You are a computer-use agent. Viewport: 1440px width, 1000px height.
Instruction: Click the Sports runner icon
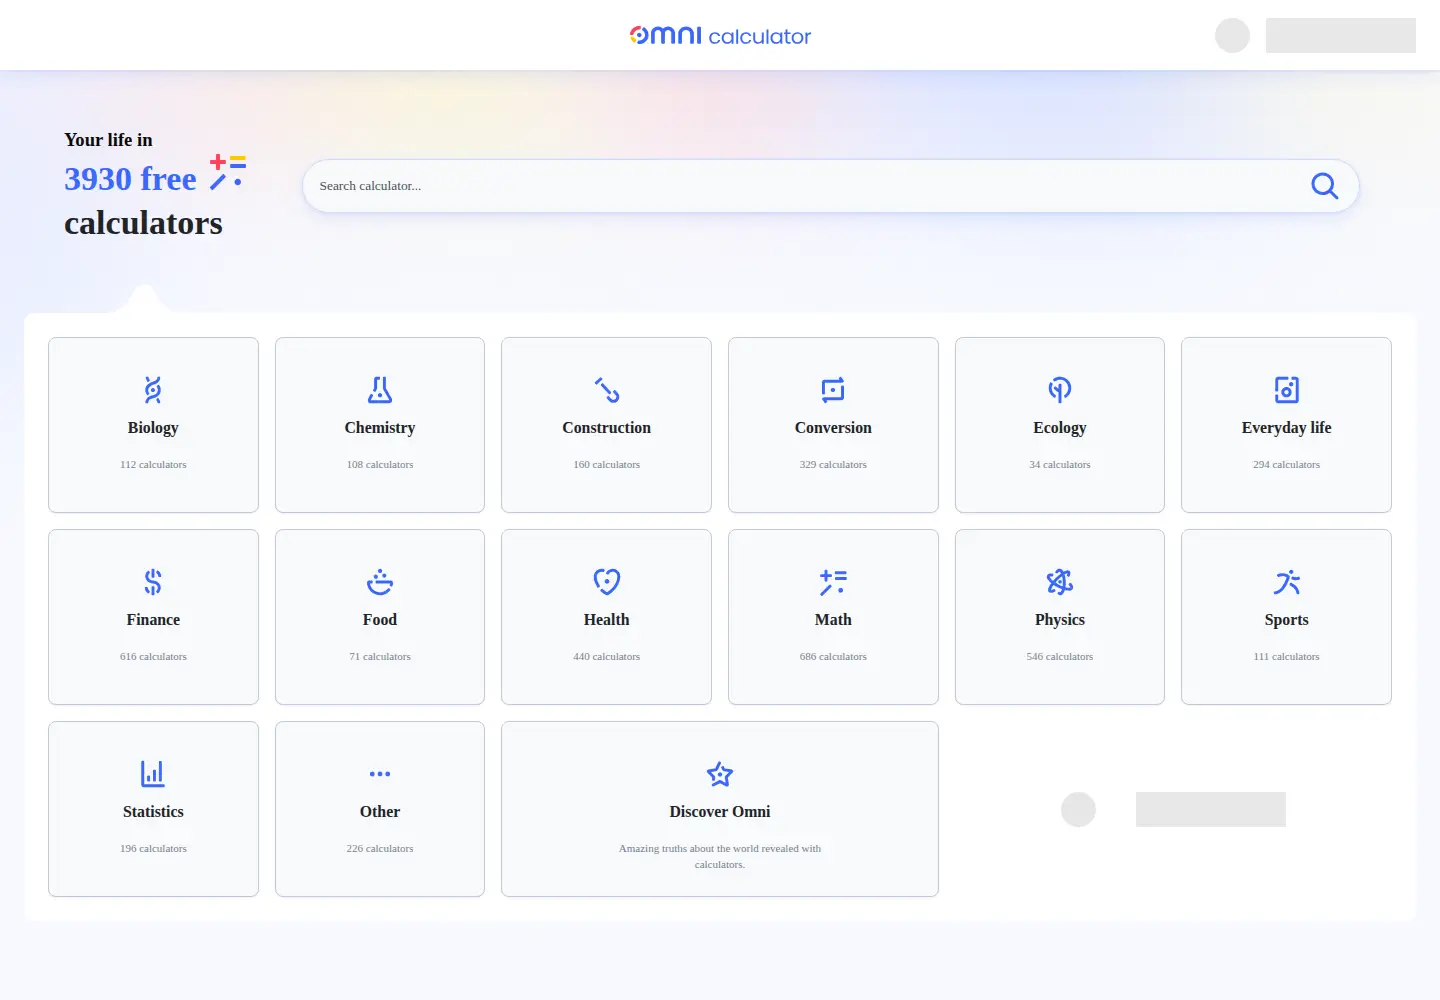tap(1287, 581)
